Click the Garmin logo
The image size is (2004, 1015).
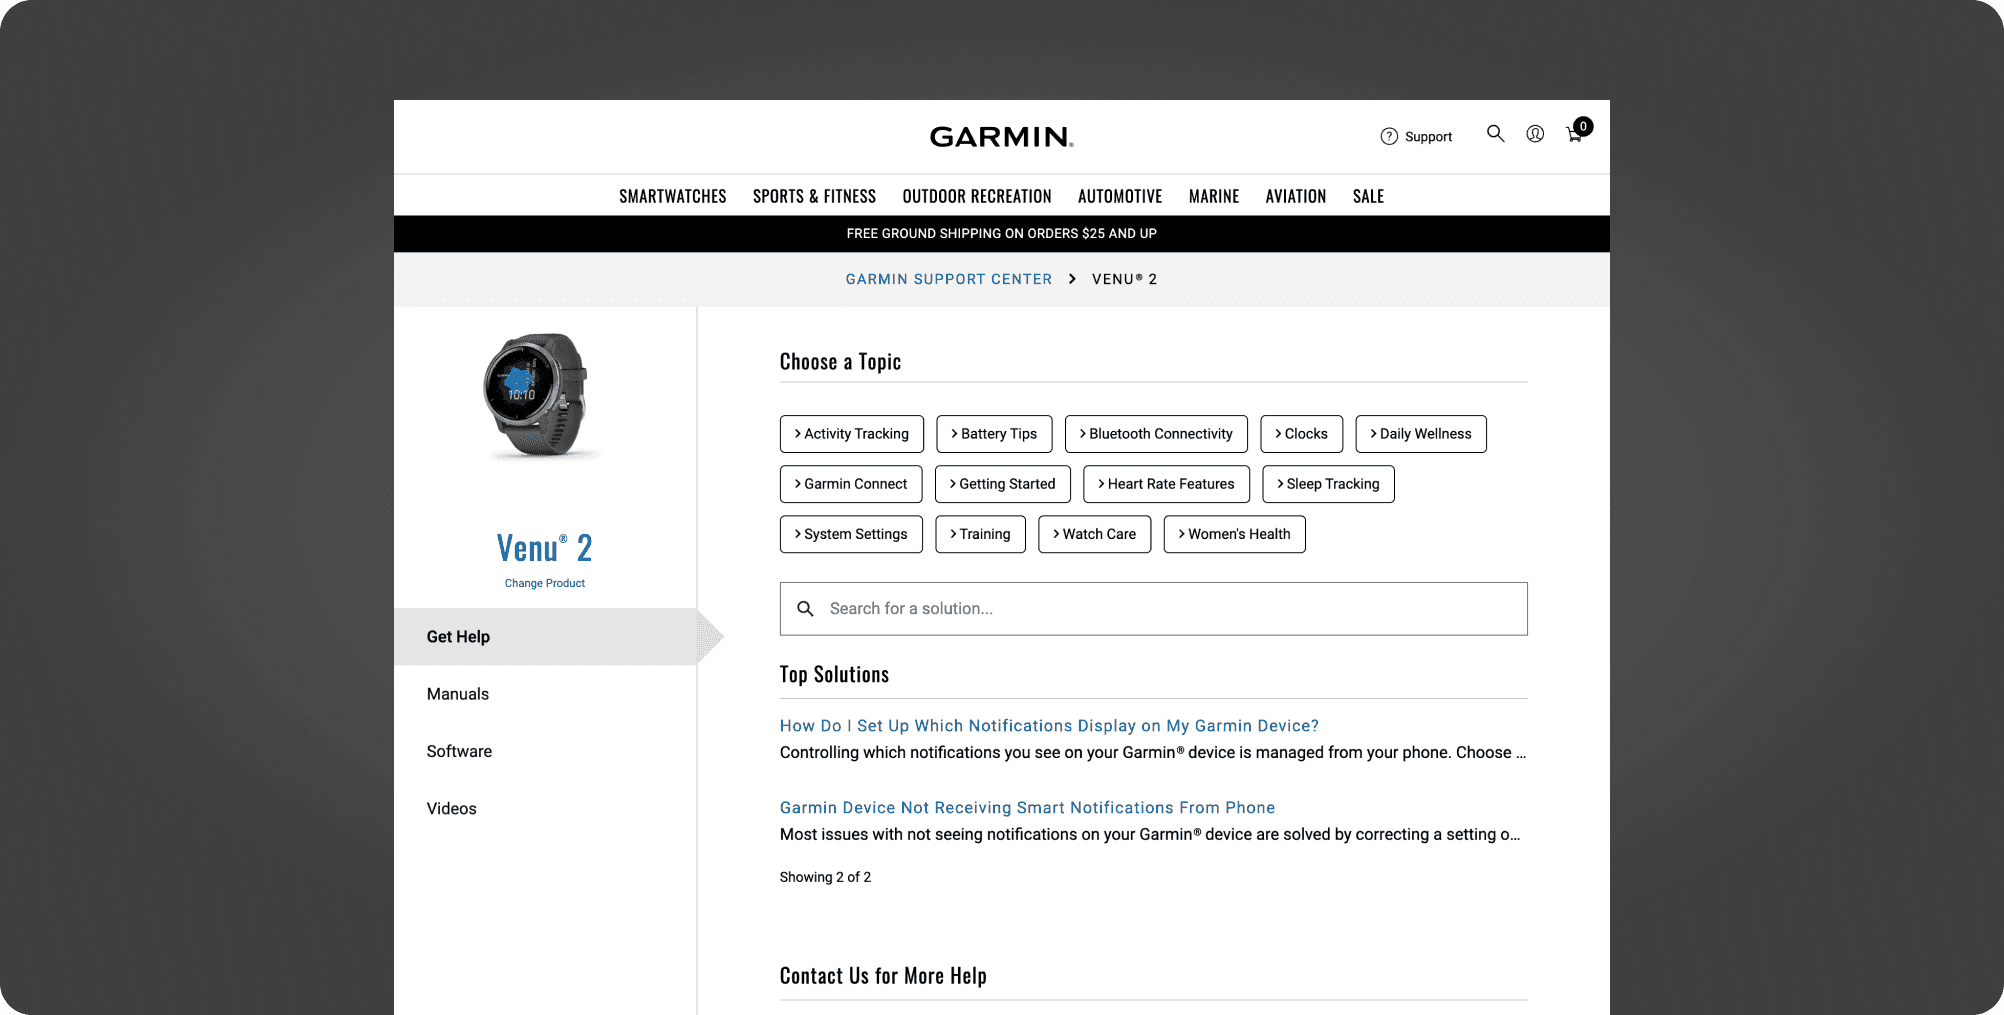tap(1001, 137)
